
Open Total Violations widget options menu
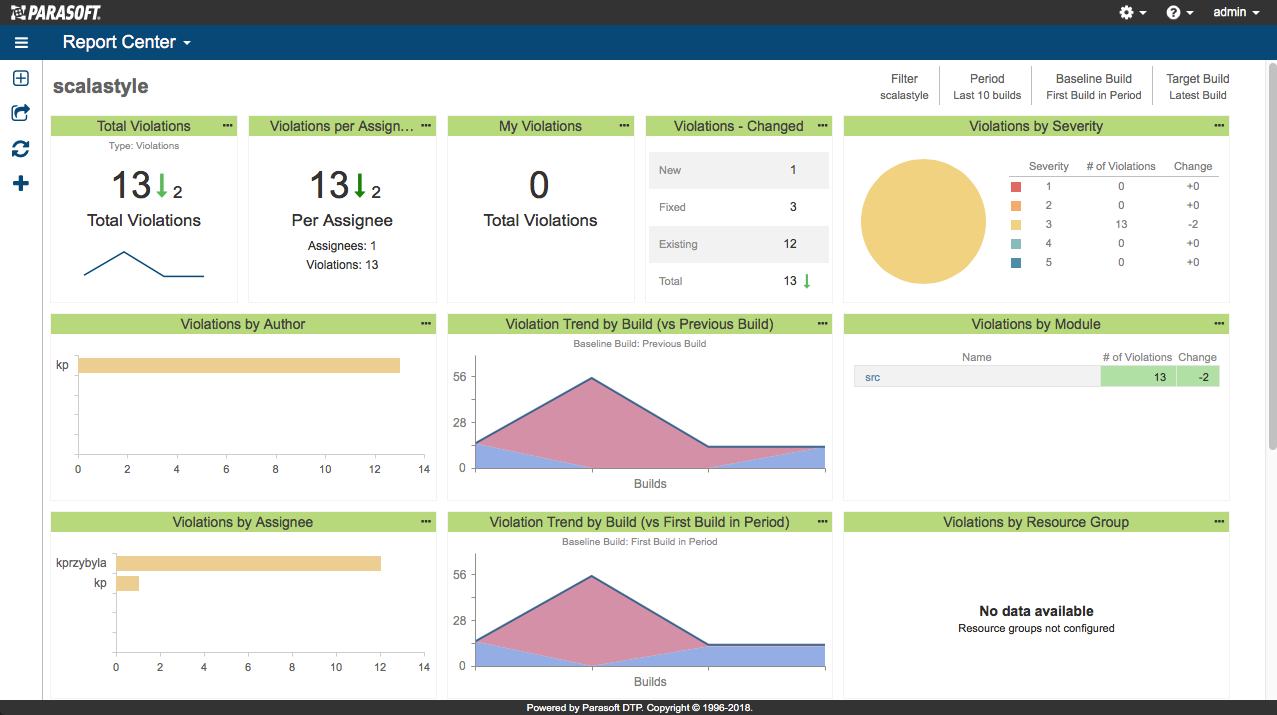[228, 126]
